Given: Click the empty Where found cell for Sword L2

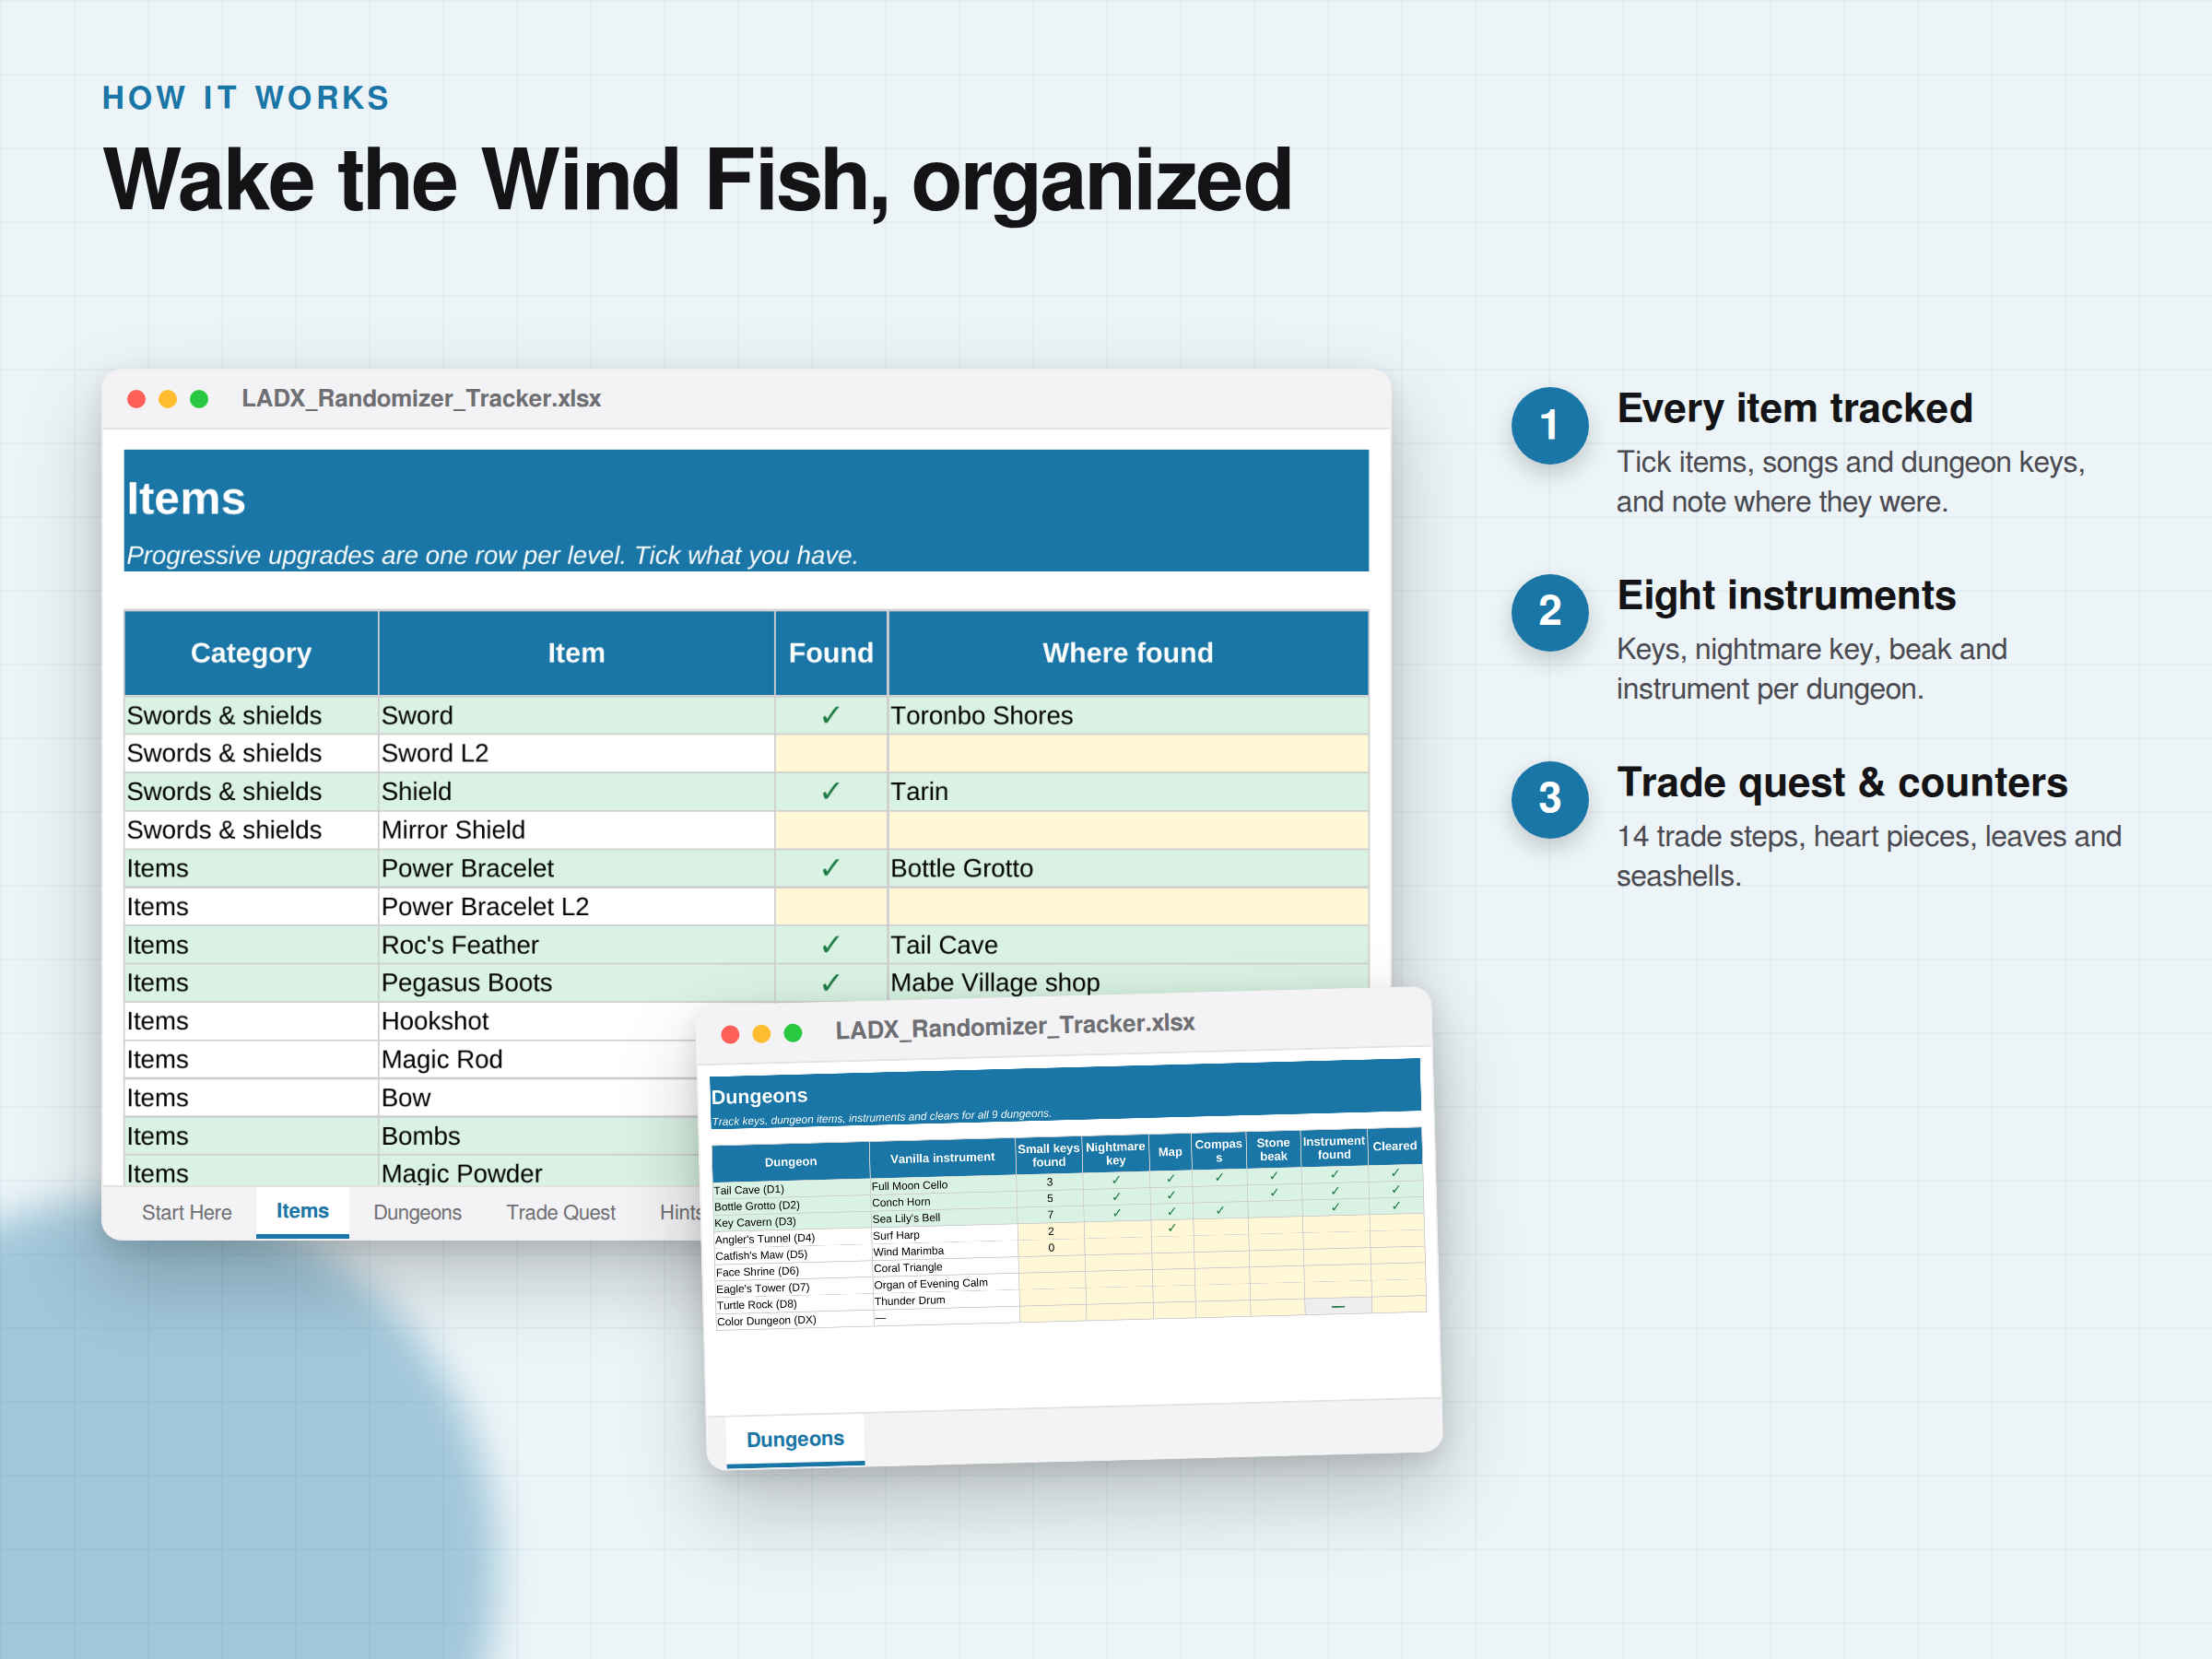Looking at the screenshot, I should [x=1127, y=754].
